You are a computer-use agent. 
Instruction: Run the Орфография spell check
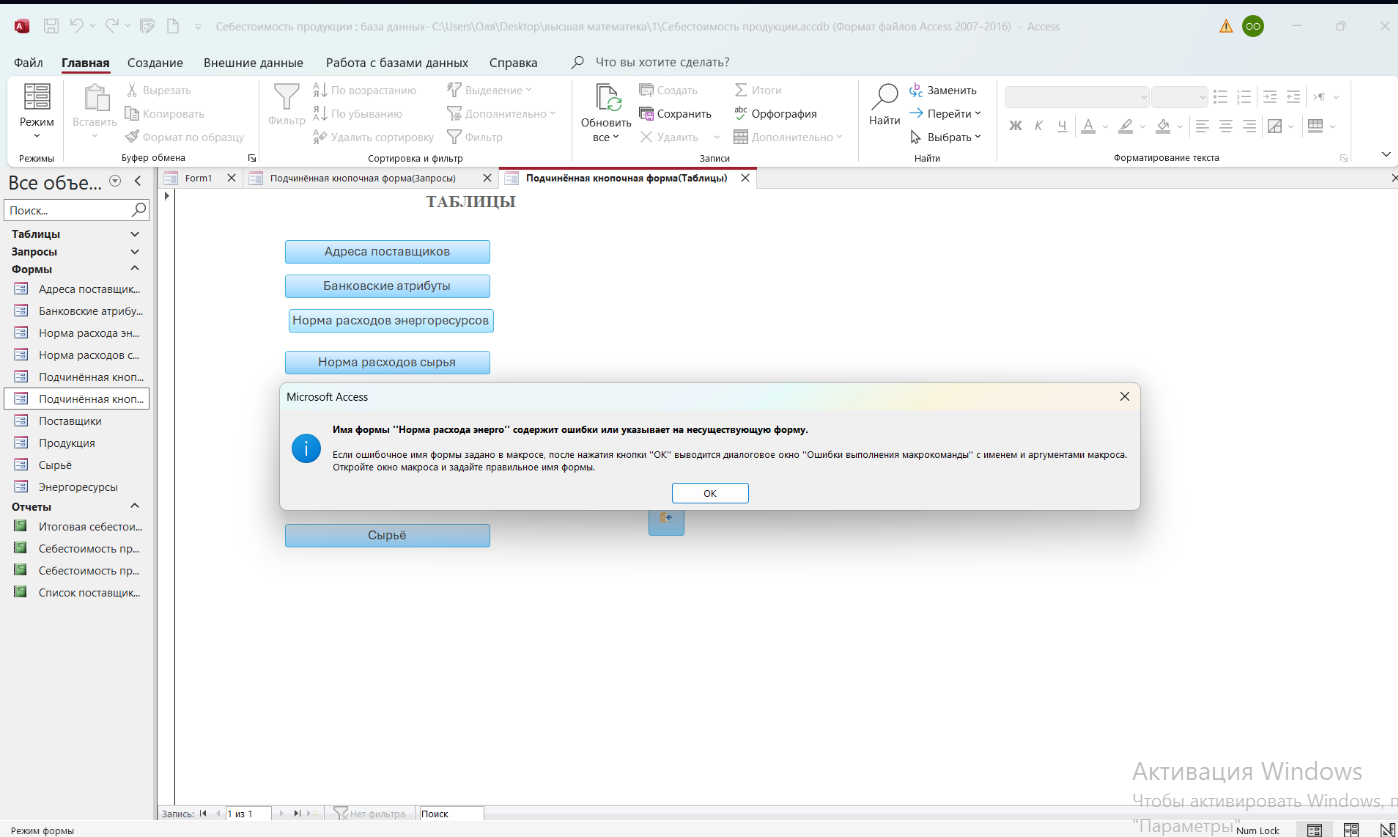pos(775,114)
